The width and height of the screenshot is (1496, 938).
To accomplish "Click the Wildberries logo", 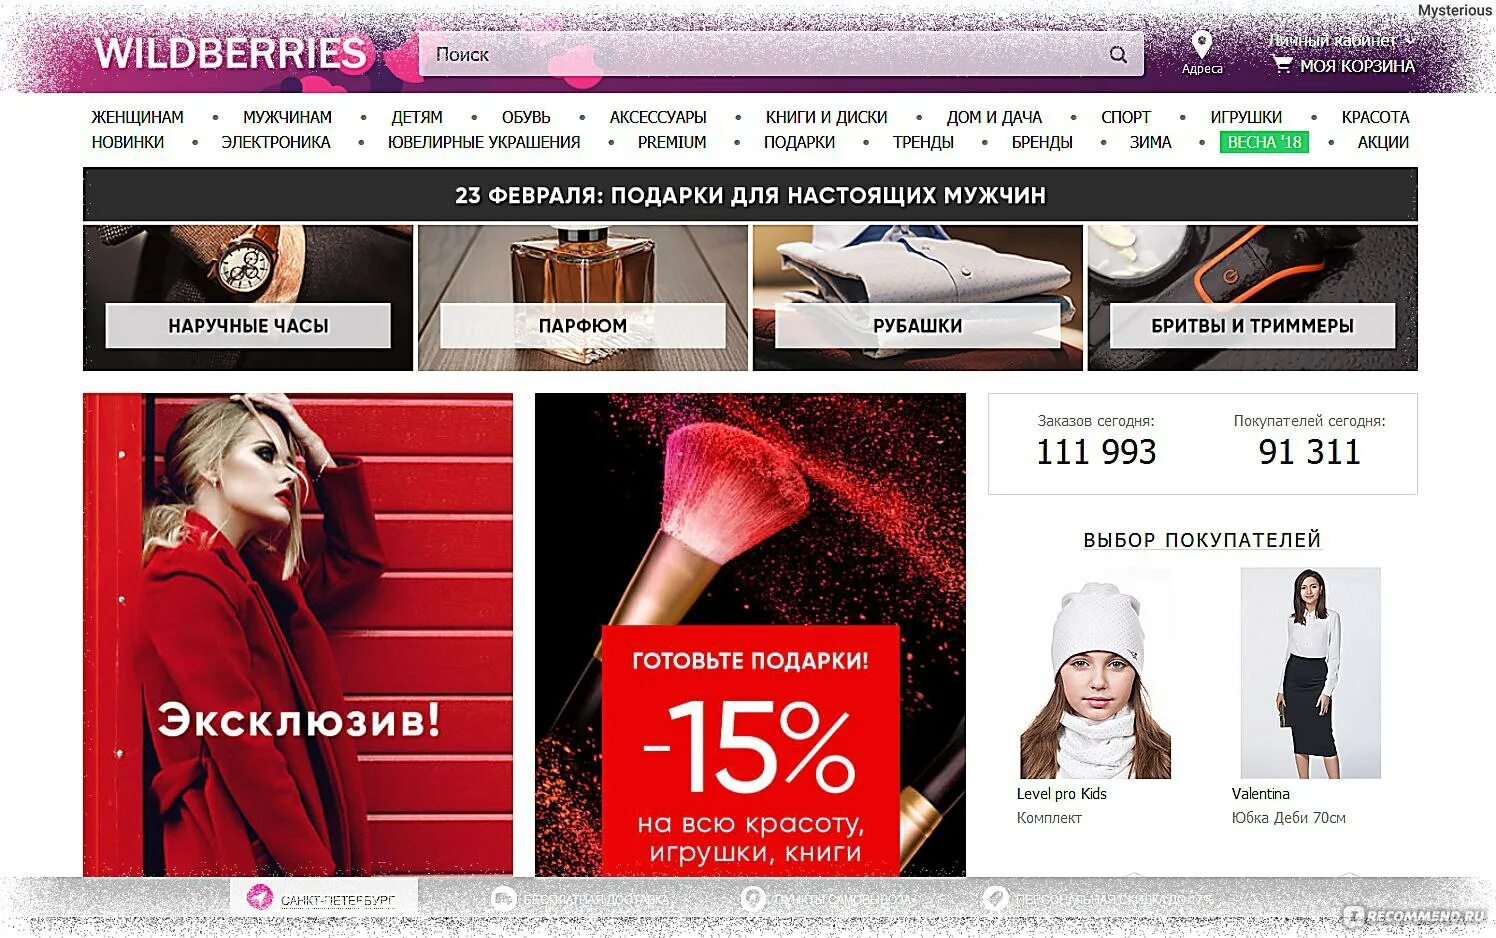I will (231, 53).
